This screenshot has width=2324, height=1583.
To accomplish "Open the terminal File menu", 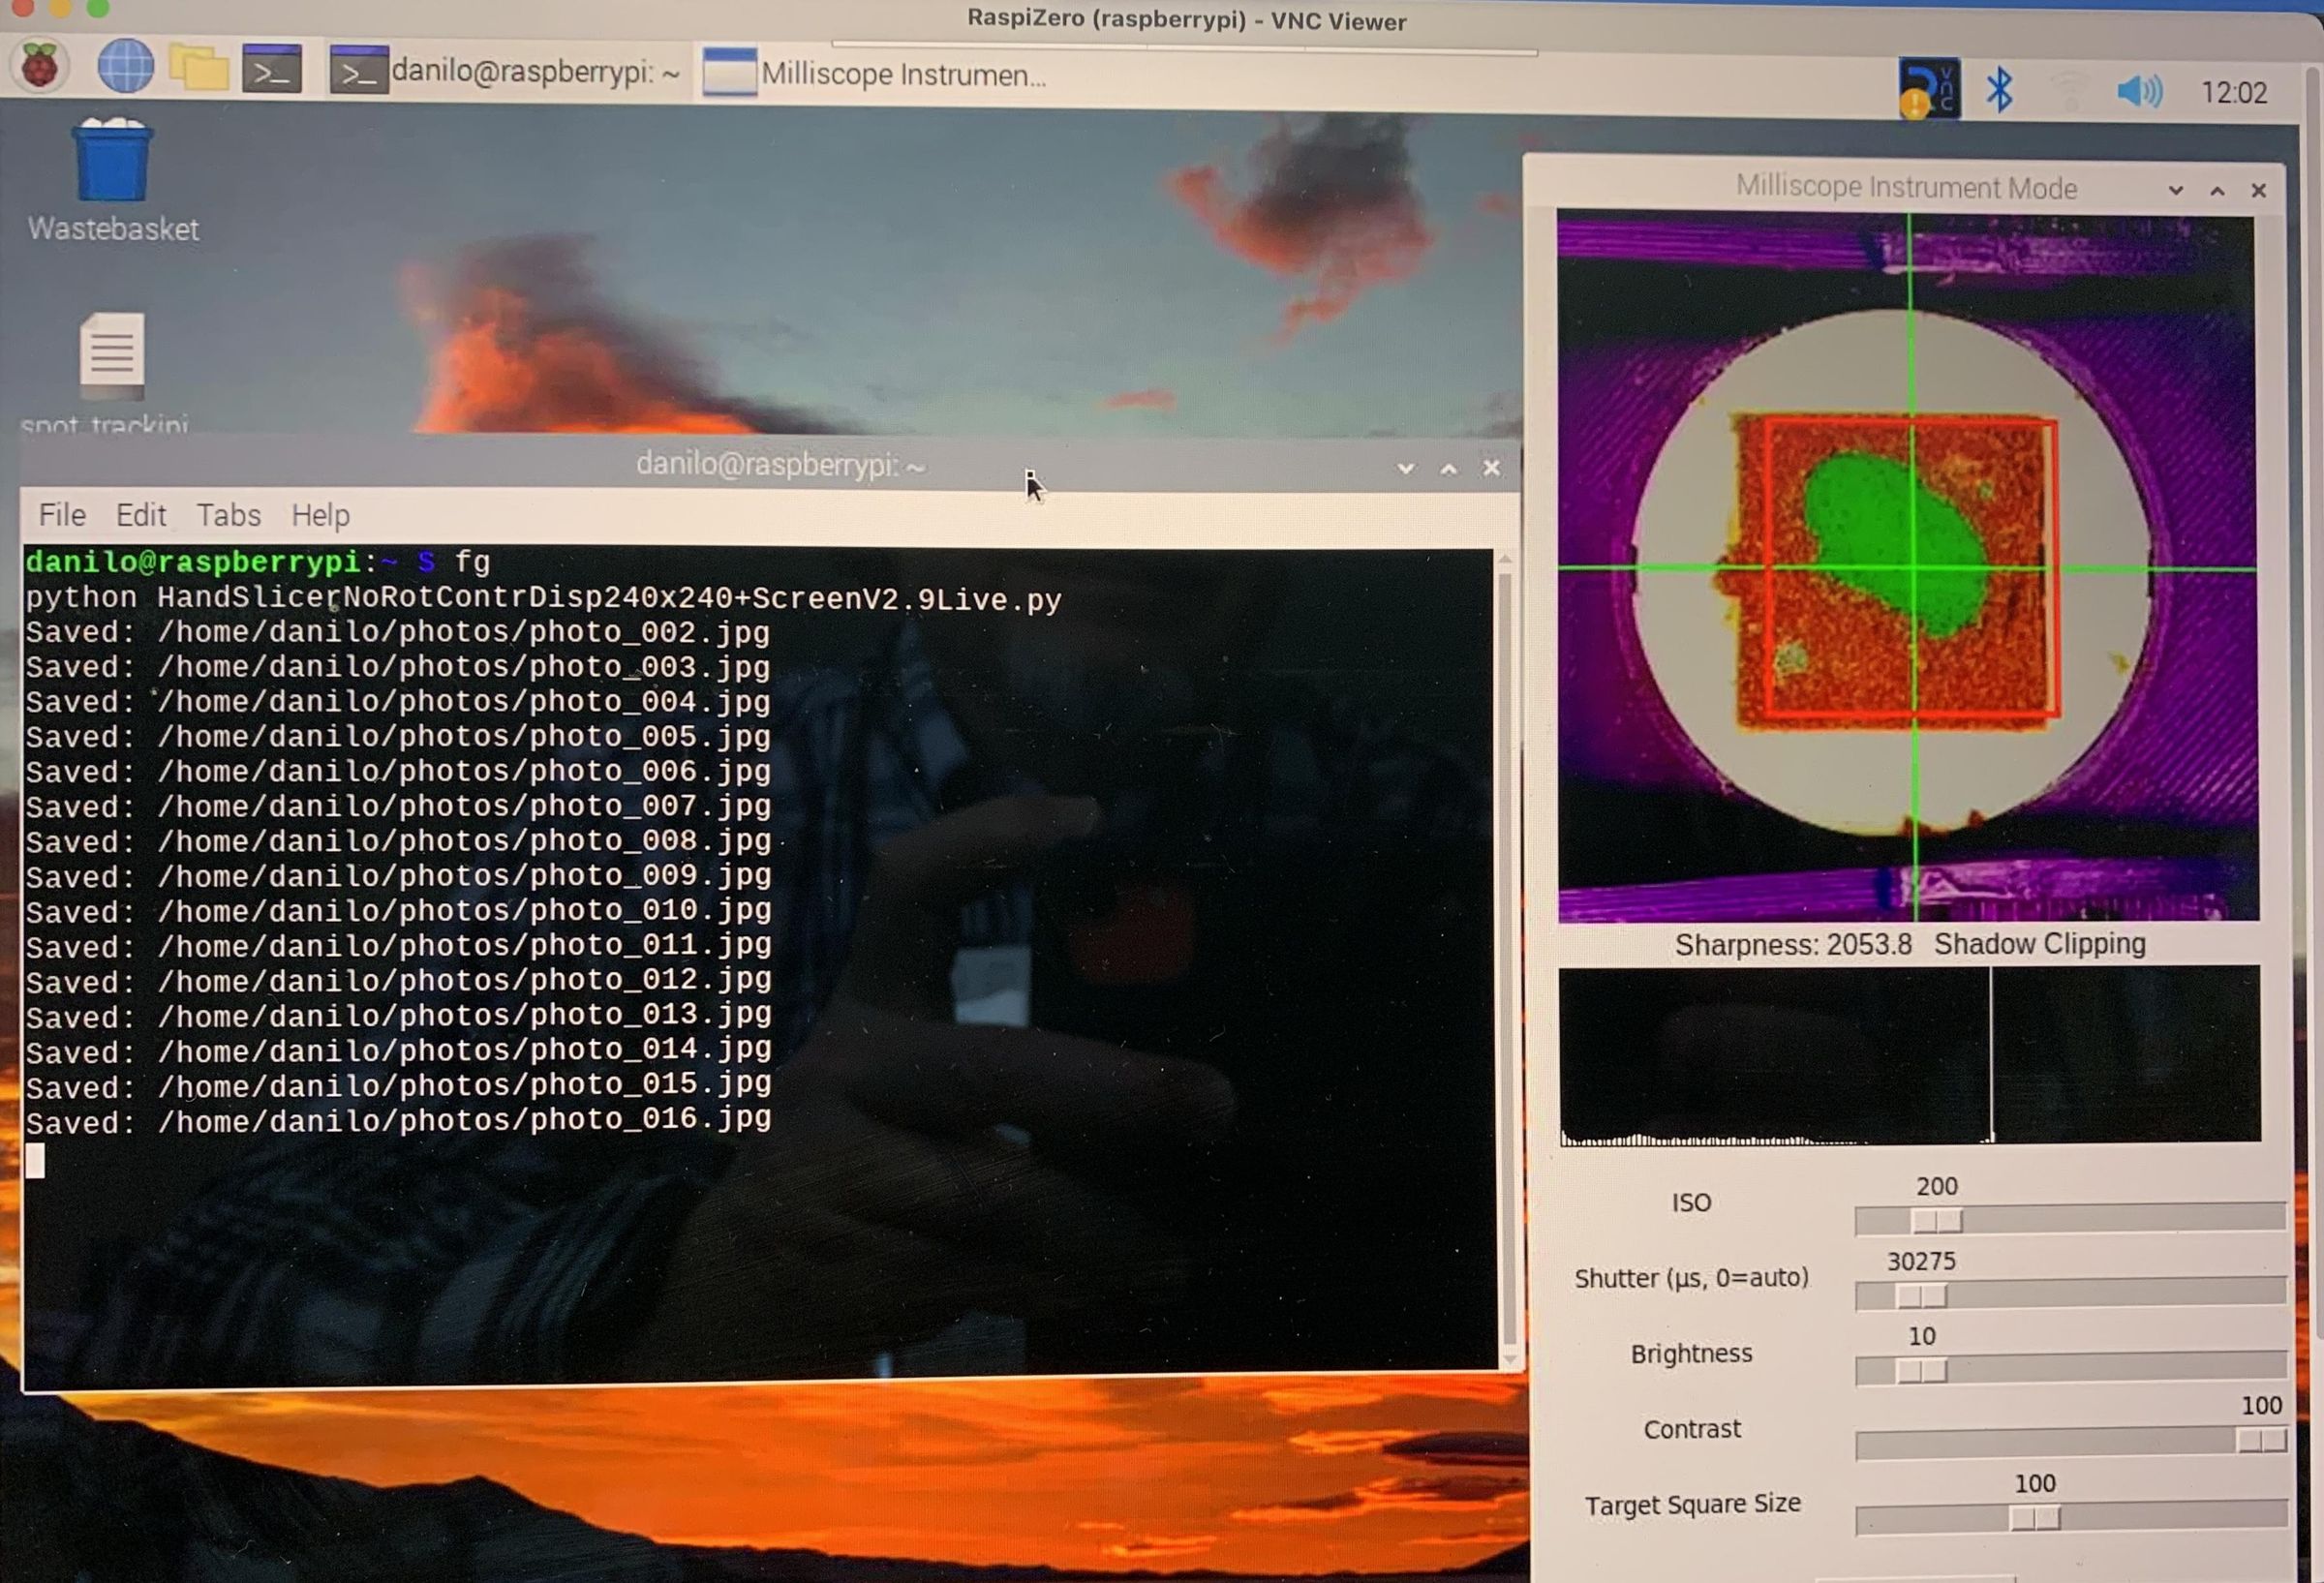I will tap(62, 515).
